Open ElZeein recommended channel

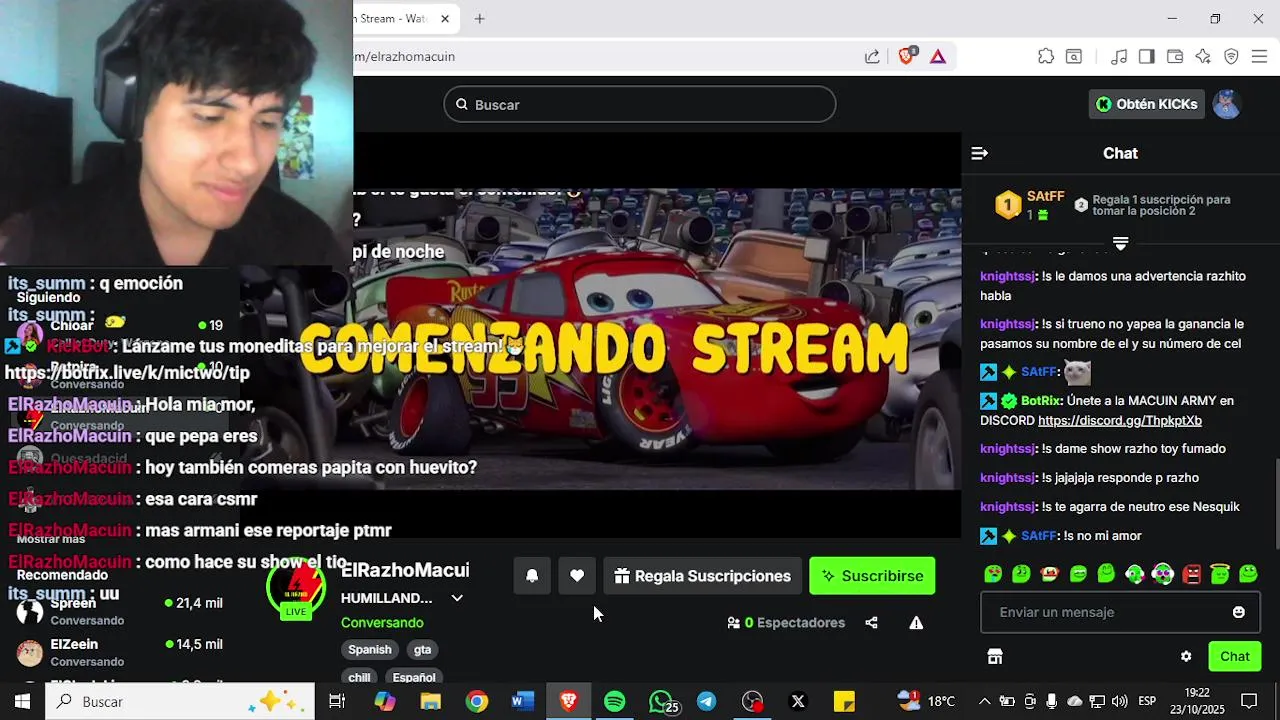pyautogui.click(x=120, y=652)
